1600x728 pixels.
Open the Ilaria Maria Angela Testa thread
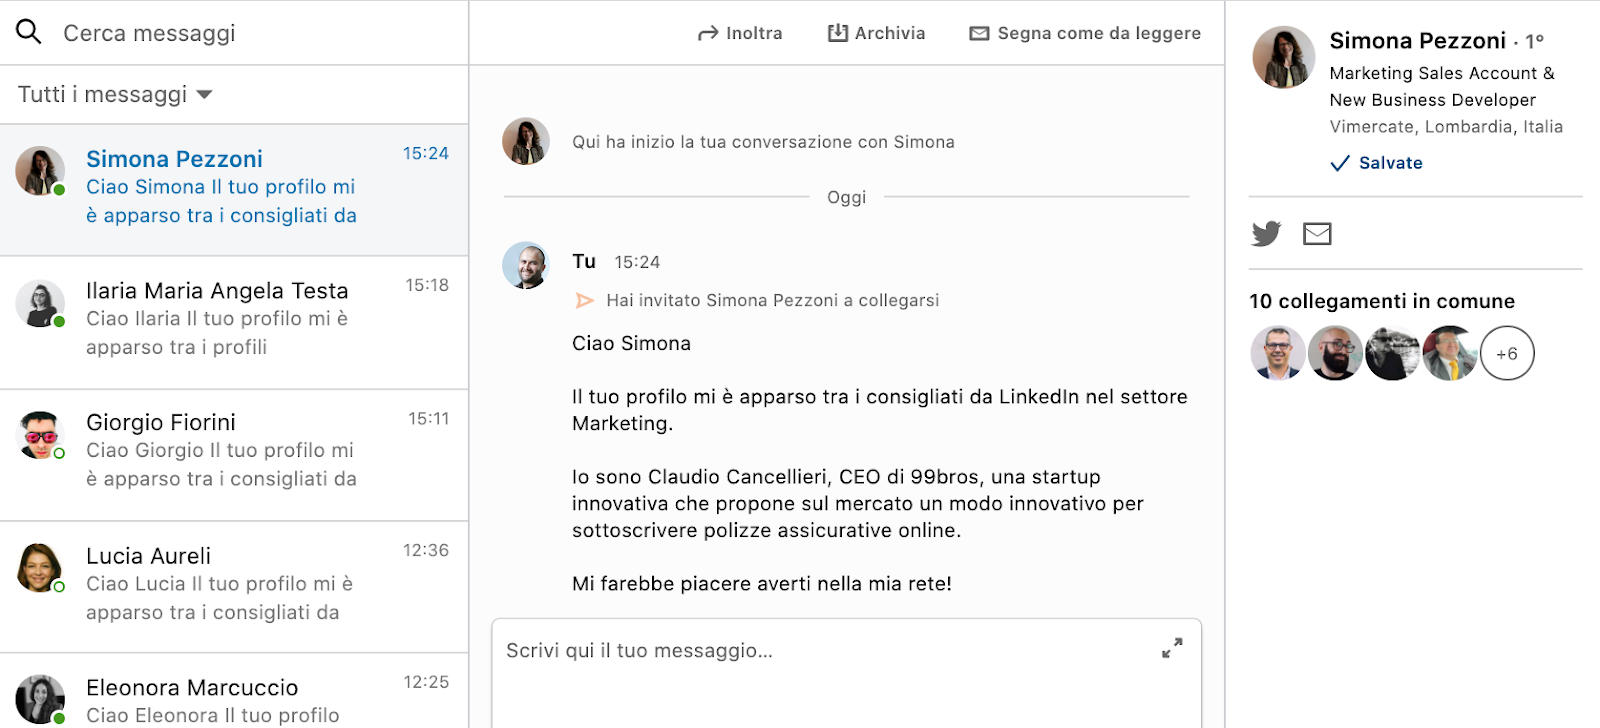pyautogui.click(x=233, y=320)
